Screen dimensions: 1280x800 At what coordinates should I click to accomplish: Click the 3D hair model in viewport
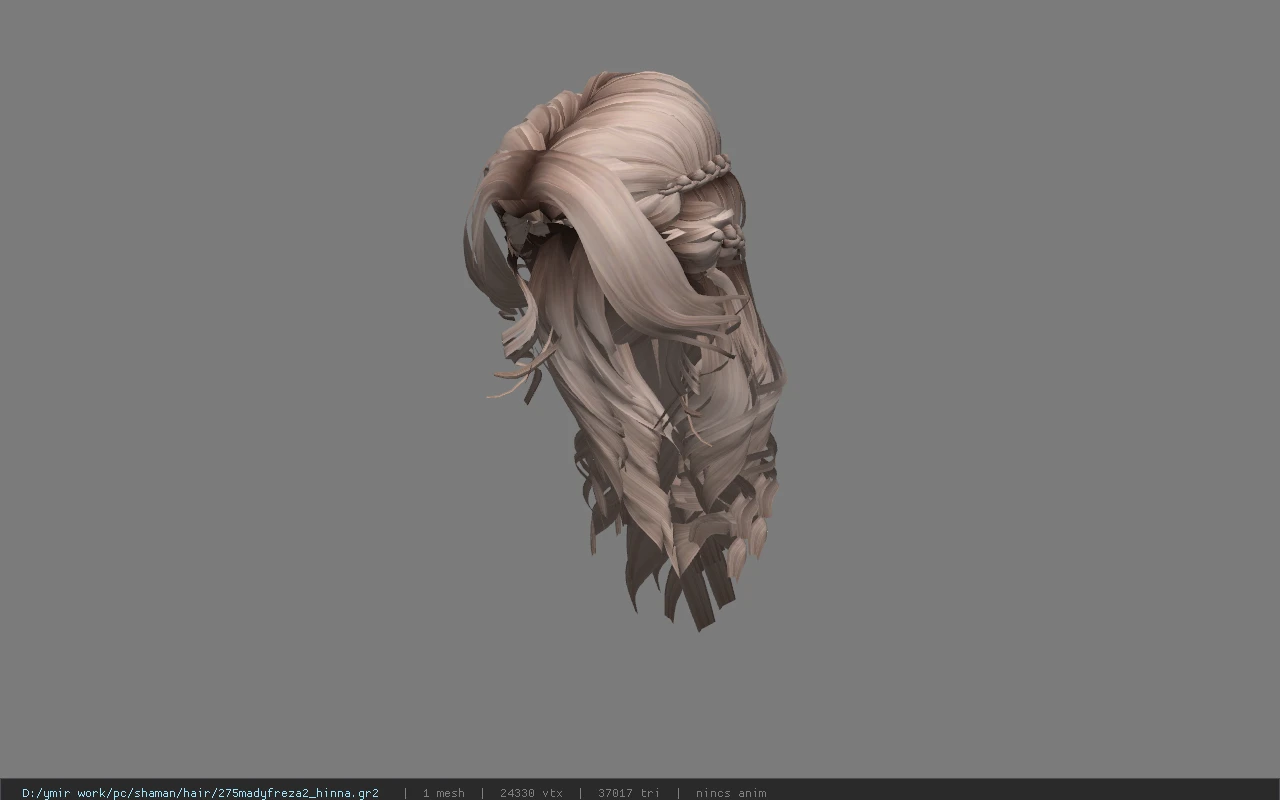click(625, 350)
